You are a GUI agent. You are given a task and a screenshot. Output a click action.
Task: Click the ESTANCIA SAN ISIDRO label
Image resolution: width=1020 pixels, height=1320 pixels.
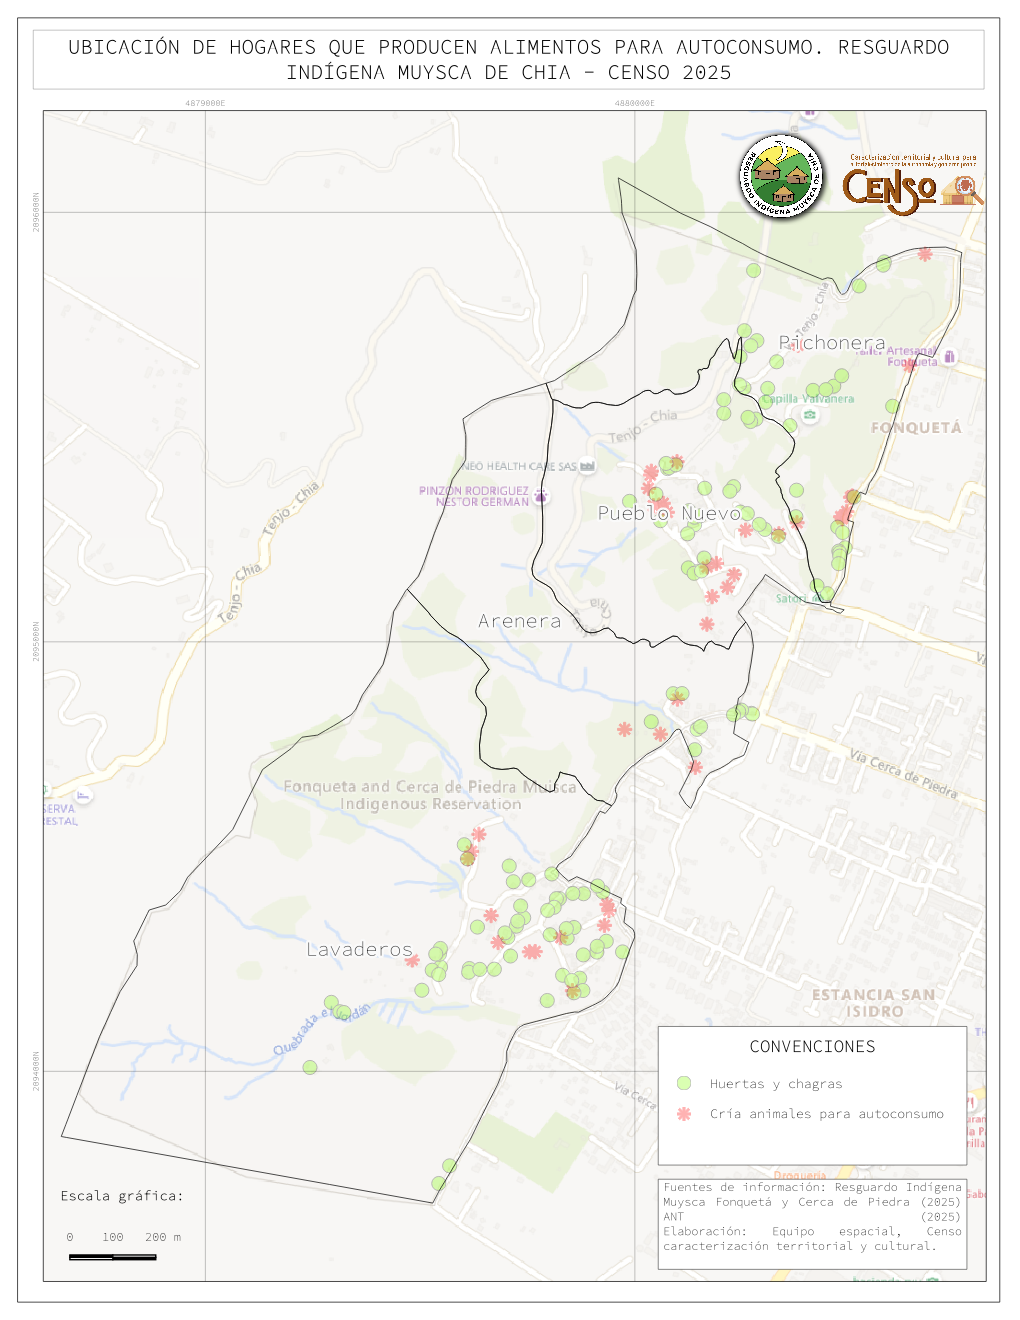point(873,1002)
